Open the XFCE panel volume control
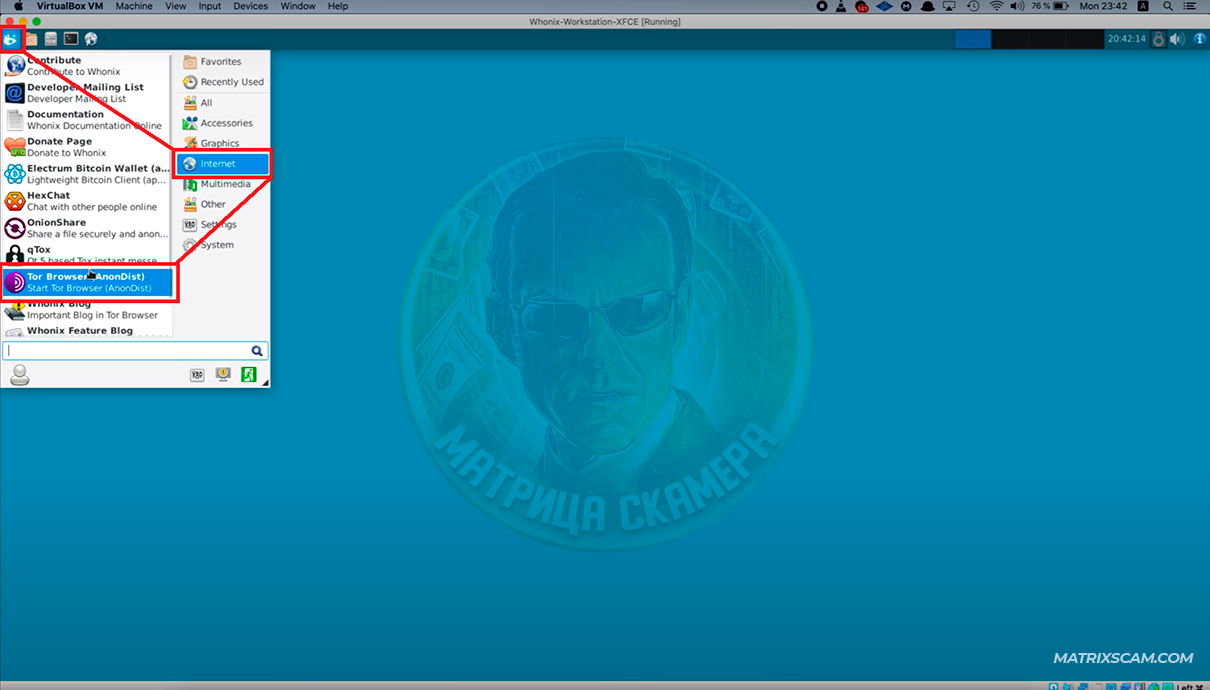The width and height of the screenshot is (1210, 690). tap(1177, 39)
